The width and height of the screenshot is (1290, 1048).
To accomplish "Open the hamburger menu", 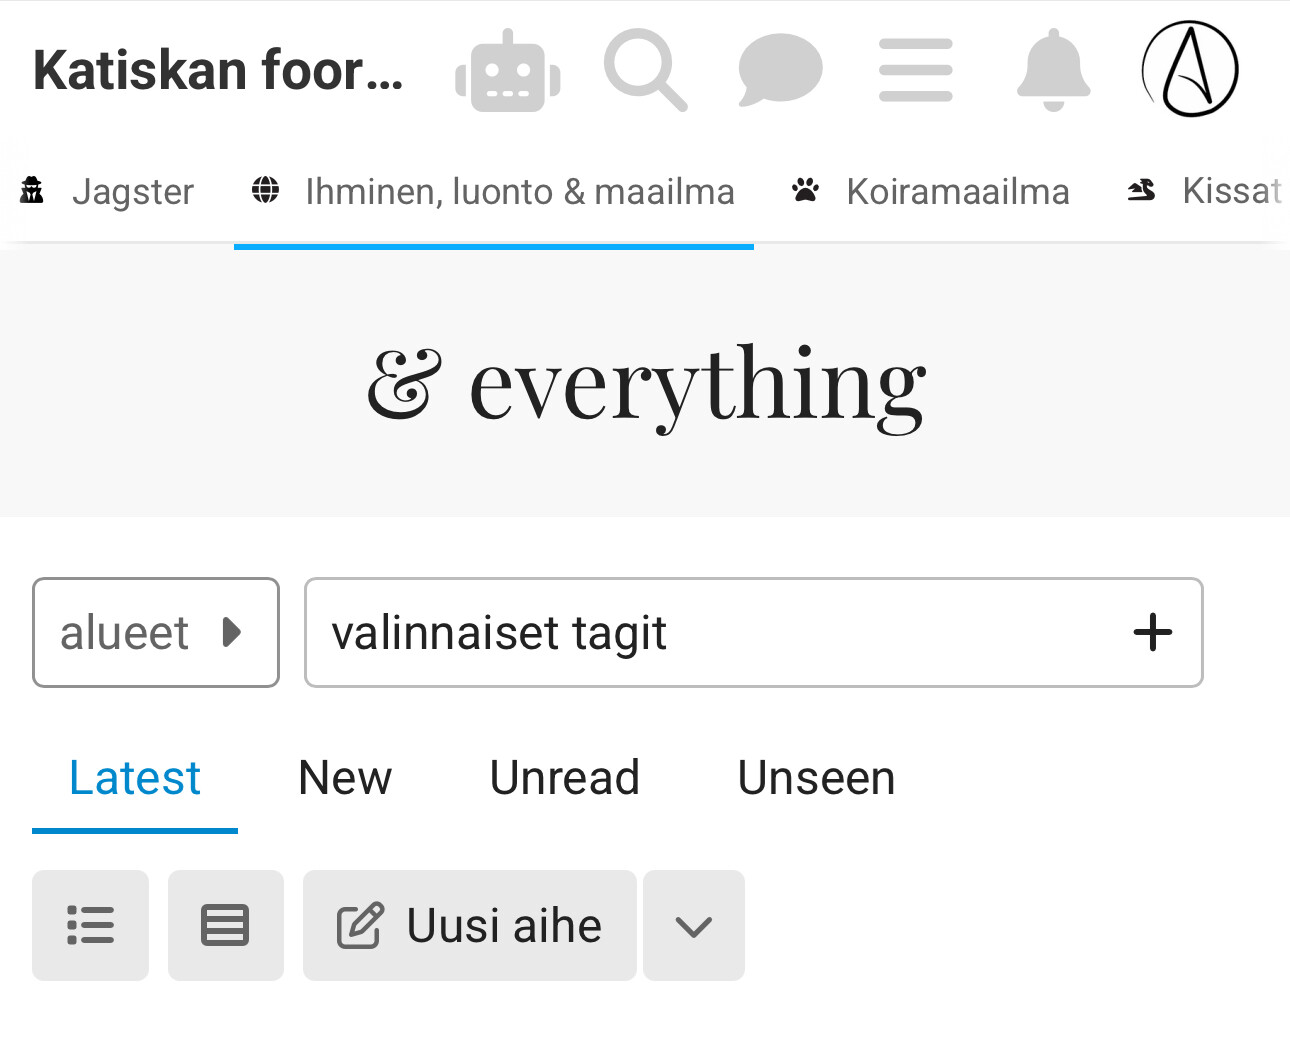I will (x=915, y=70).
